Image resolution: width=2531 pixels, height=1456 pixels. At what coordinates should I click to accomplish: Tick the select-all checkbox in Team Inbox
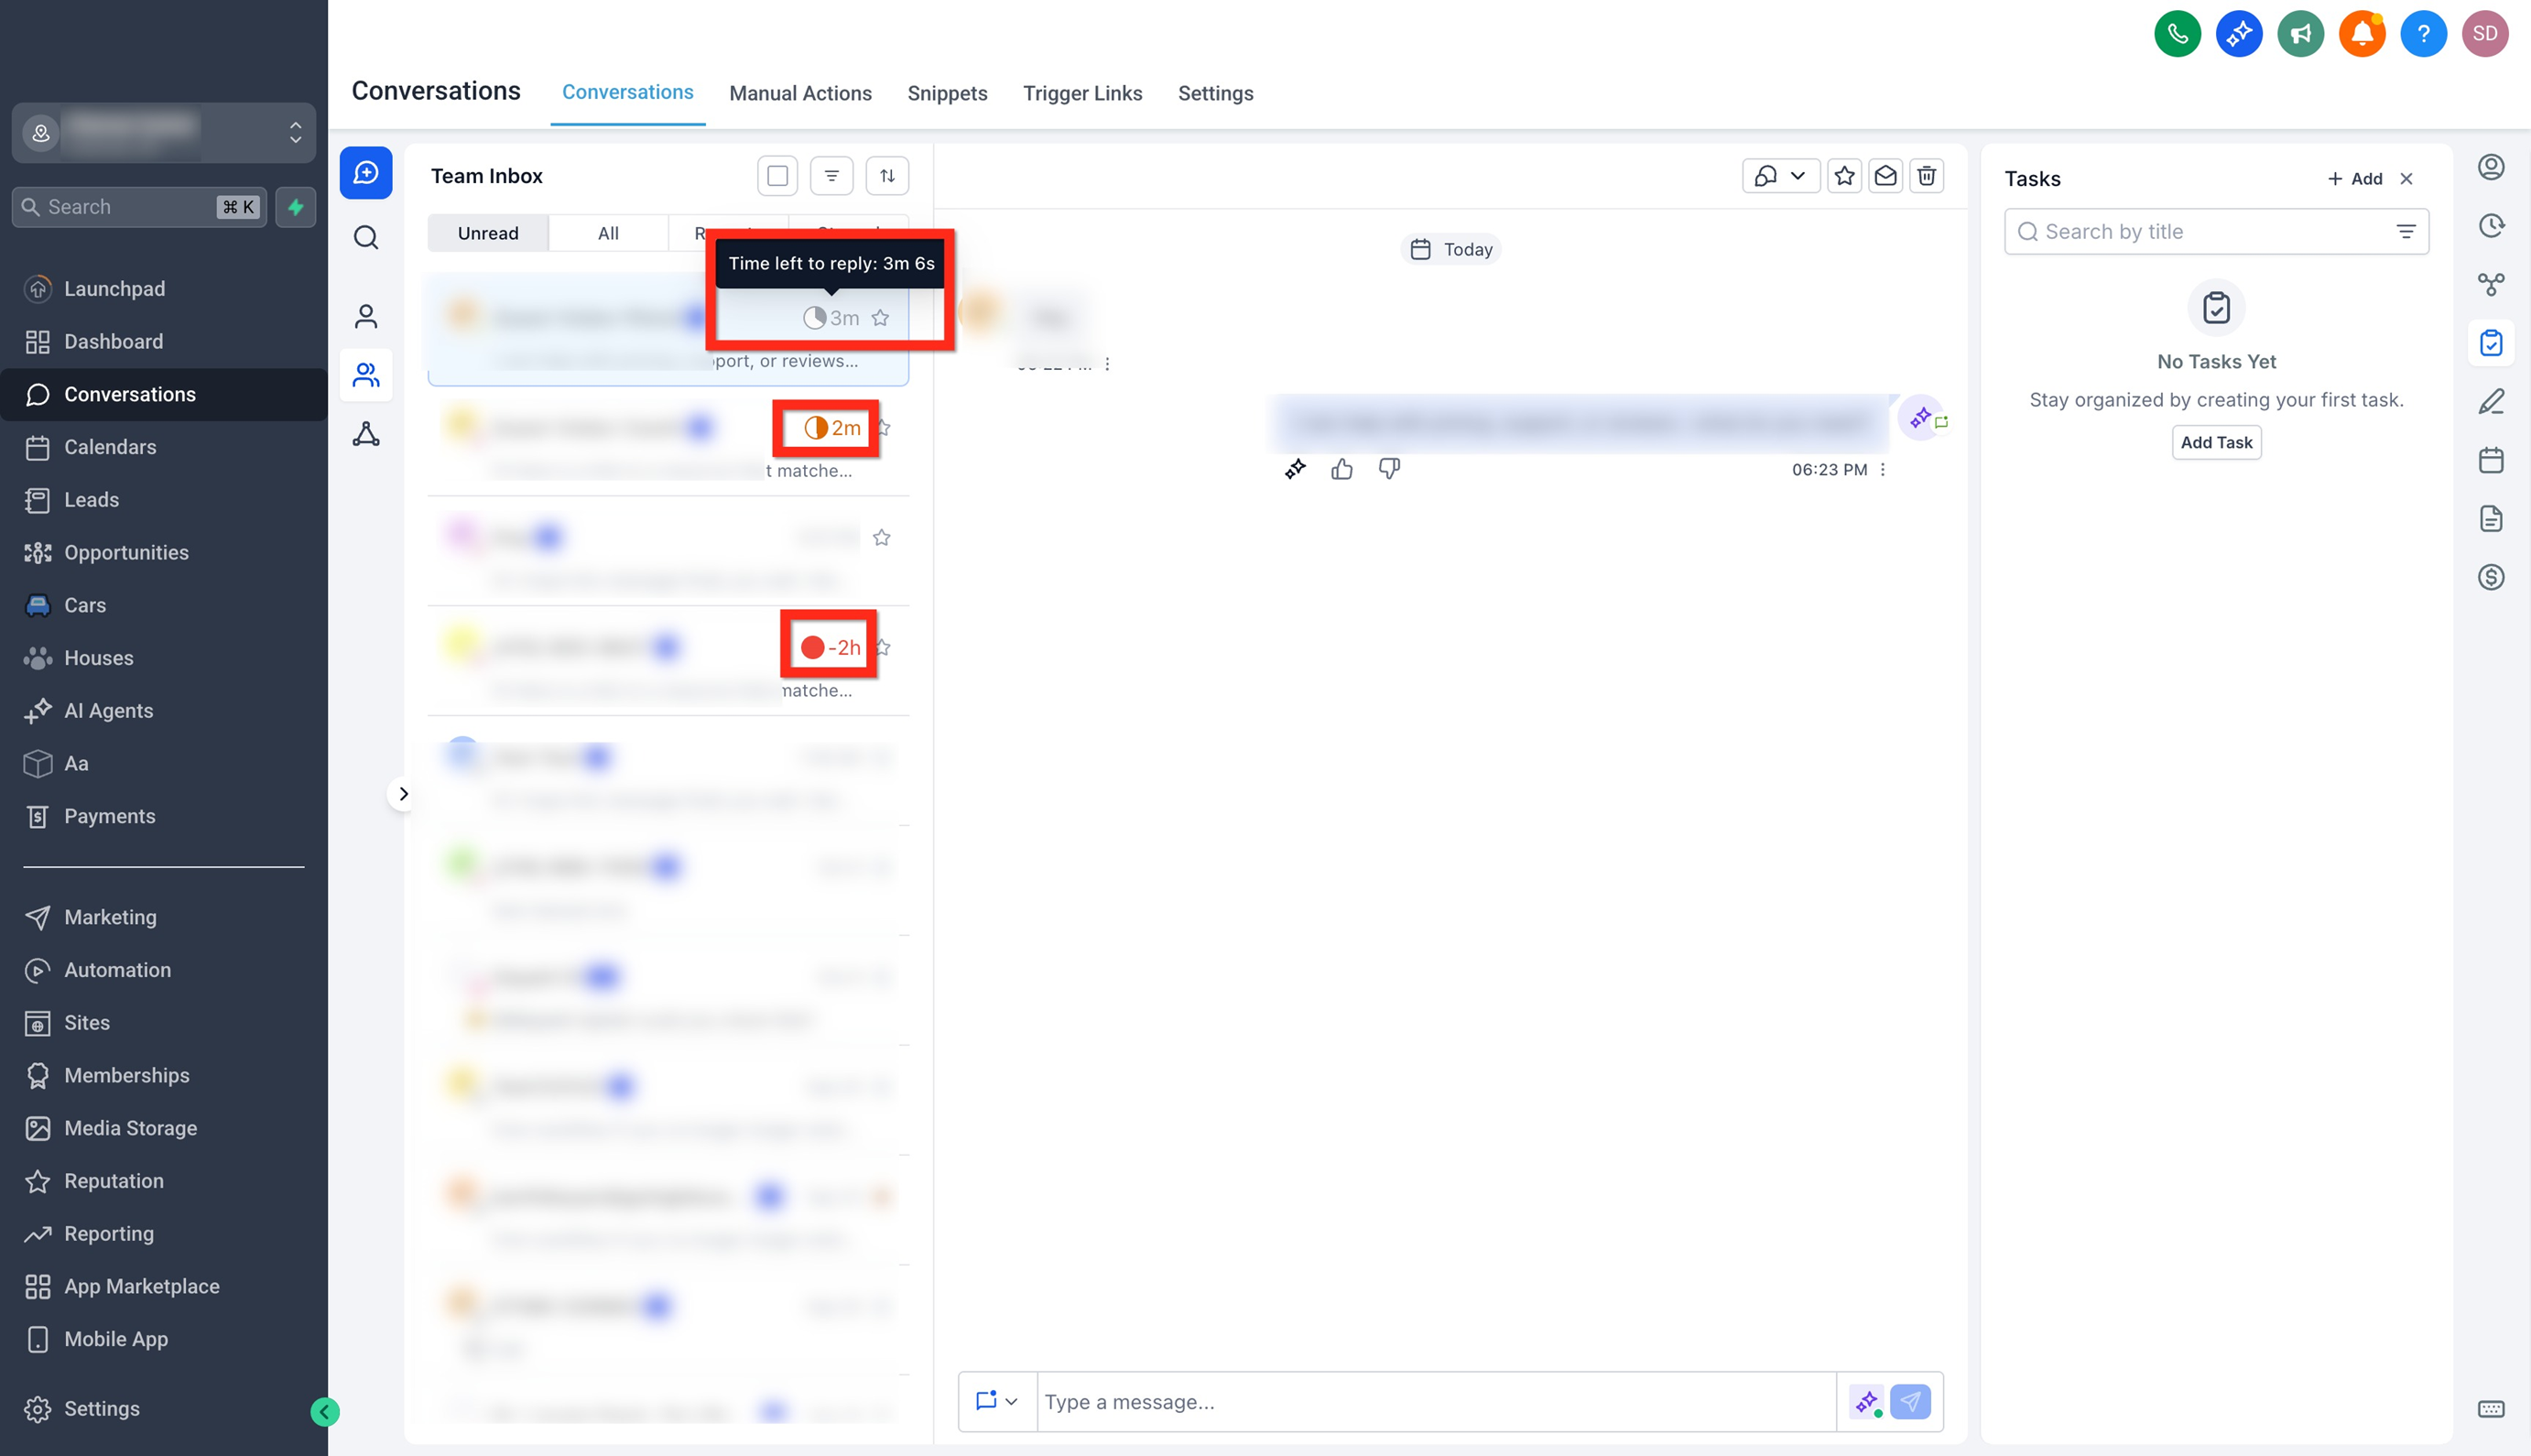tap(777, 176)
